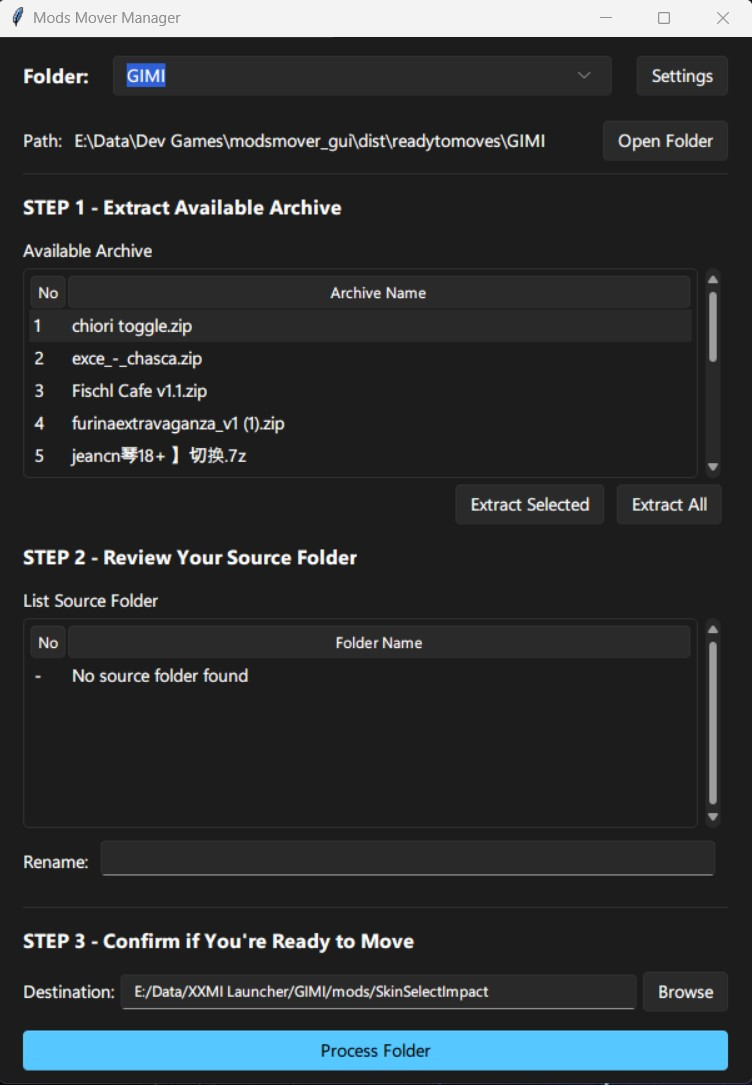The height and width of the screenshot is (1085, 752).
Task: Click the Archive Name column header
Action: point(378,292)
